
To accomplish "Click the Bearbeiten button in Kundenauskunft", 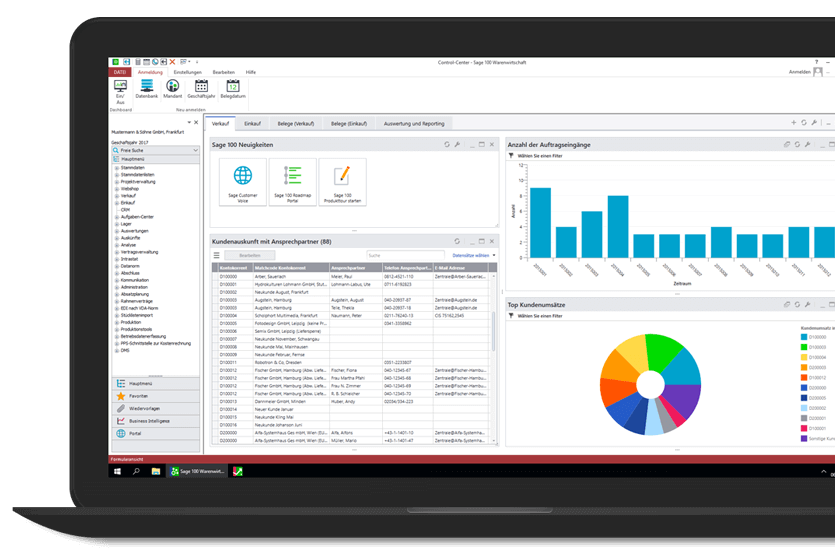I will 250,256.
